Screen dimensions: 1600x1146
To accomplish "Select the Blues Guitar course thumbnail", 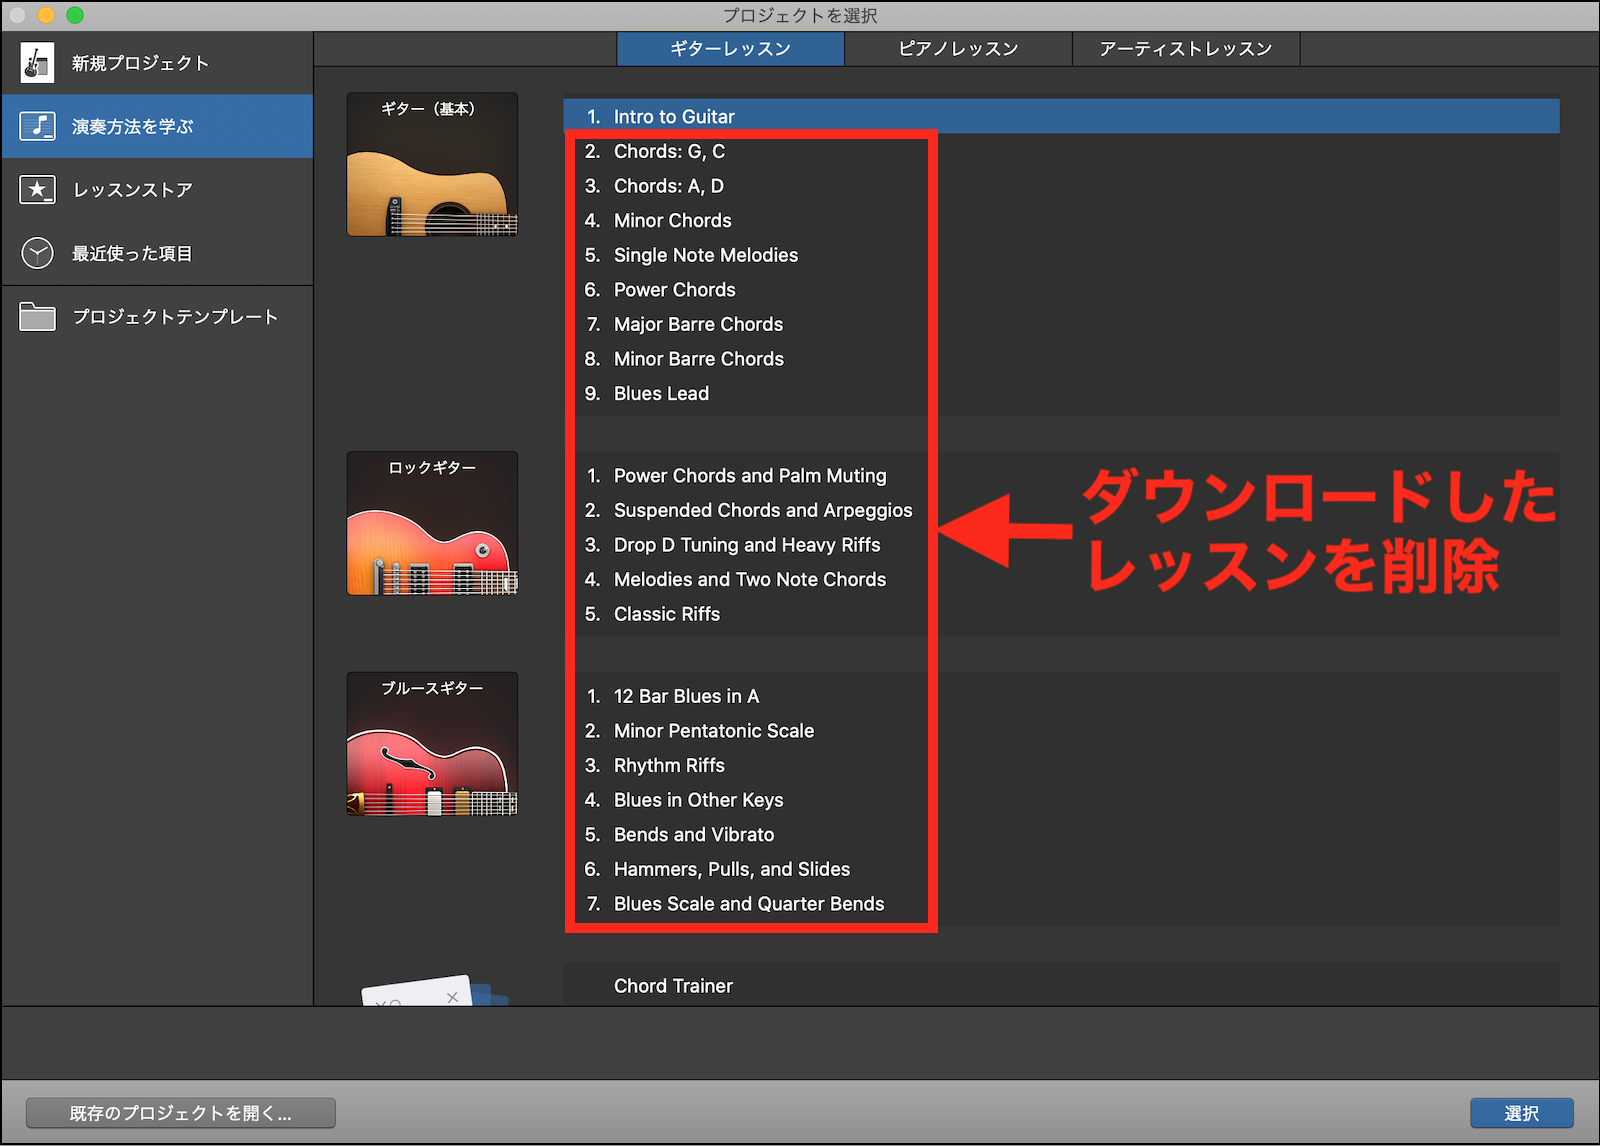I will [x=432, y=744].
